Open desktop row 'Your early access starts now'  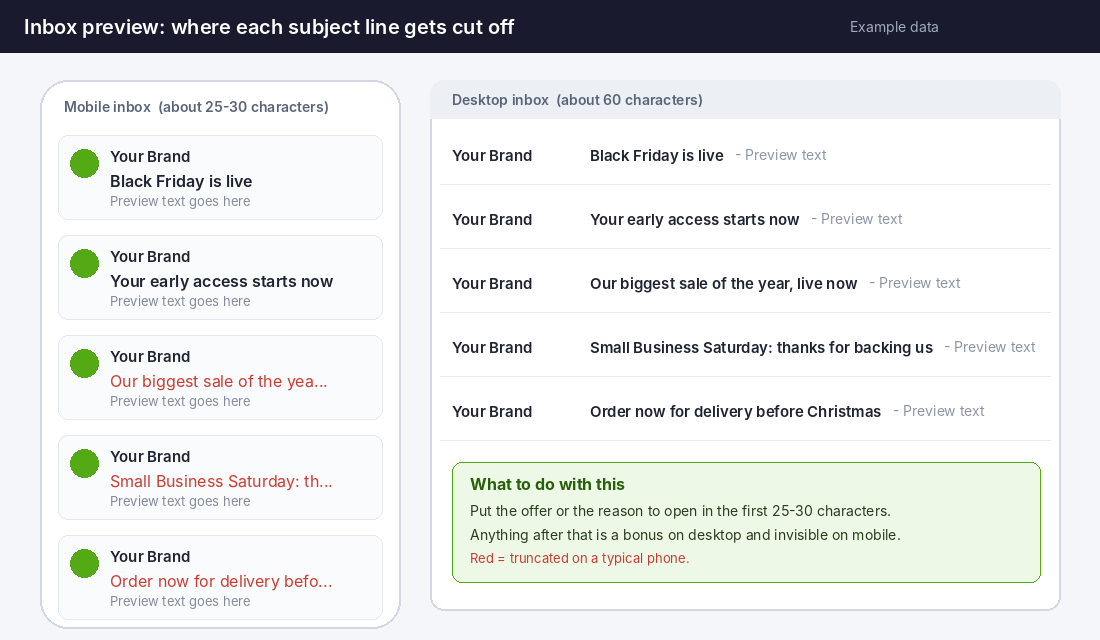tap(745, 219)
